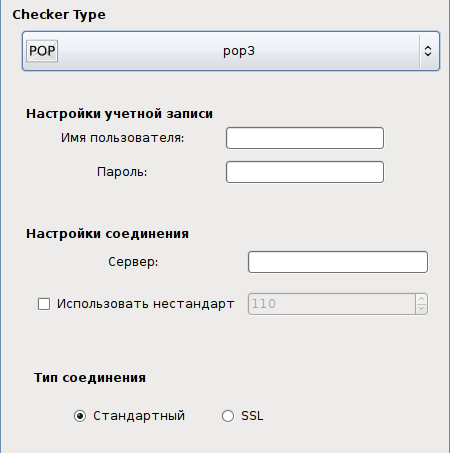Open the Checker Type pop3 dropdown

coord(231,51)
